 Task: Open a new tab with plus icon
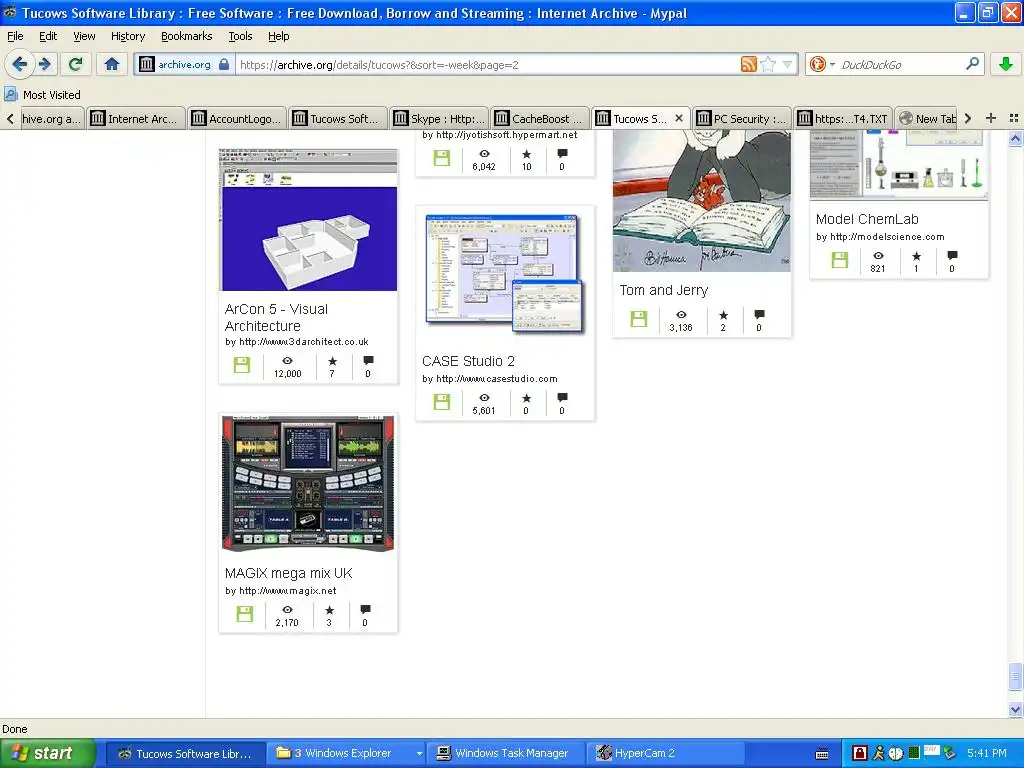pyautogui.click(x=991, y=118)
